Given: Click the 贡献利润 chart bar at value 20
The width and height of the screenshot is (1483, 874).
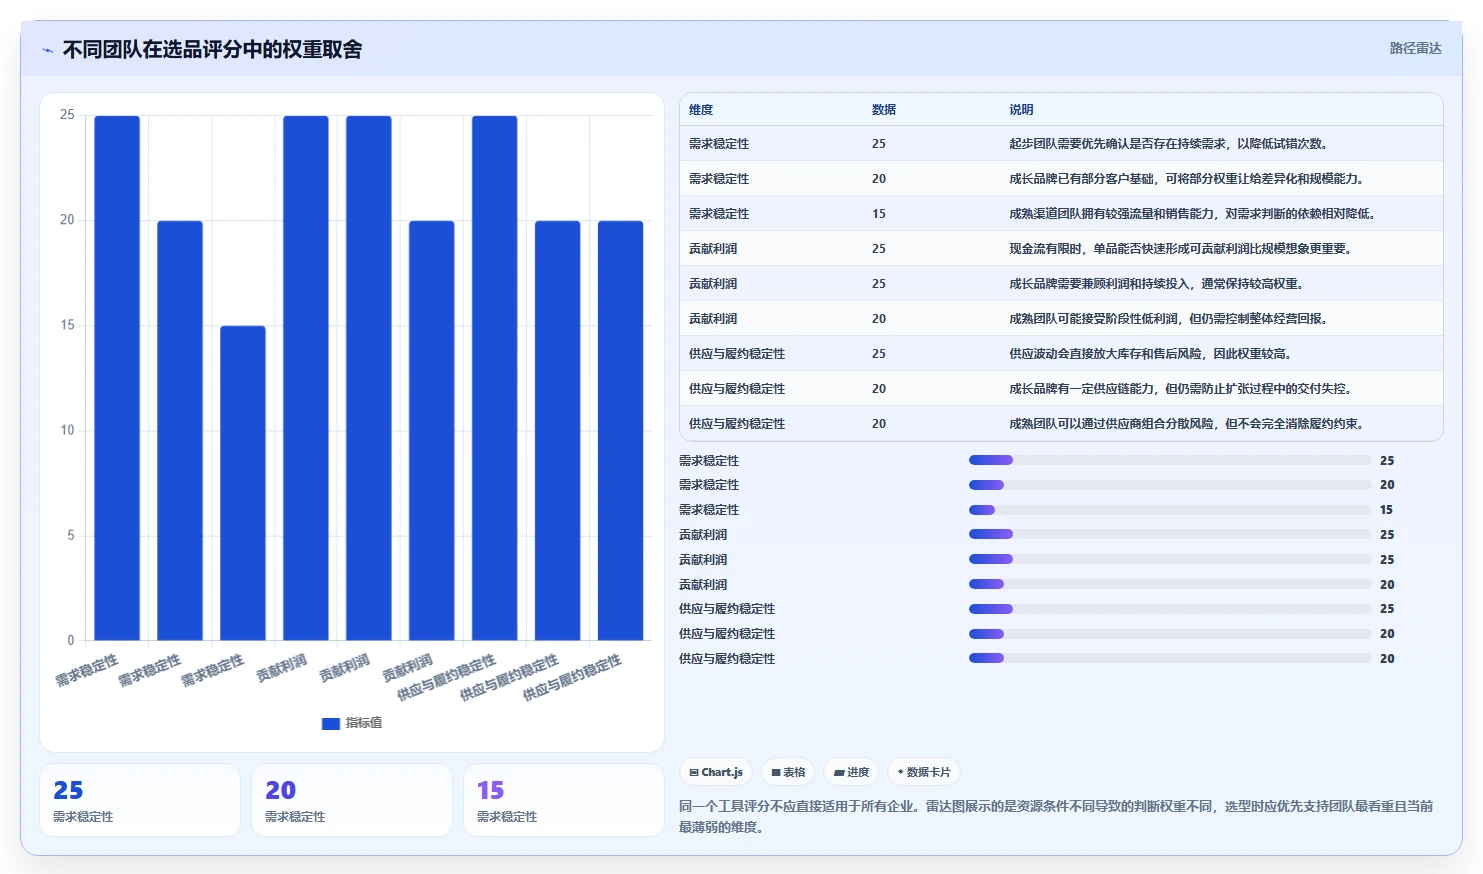Looking at the screenshot, I should click(x=432, y=430).
